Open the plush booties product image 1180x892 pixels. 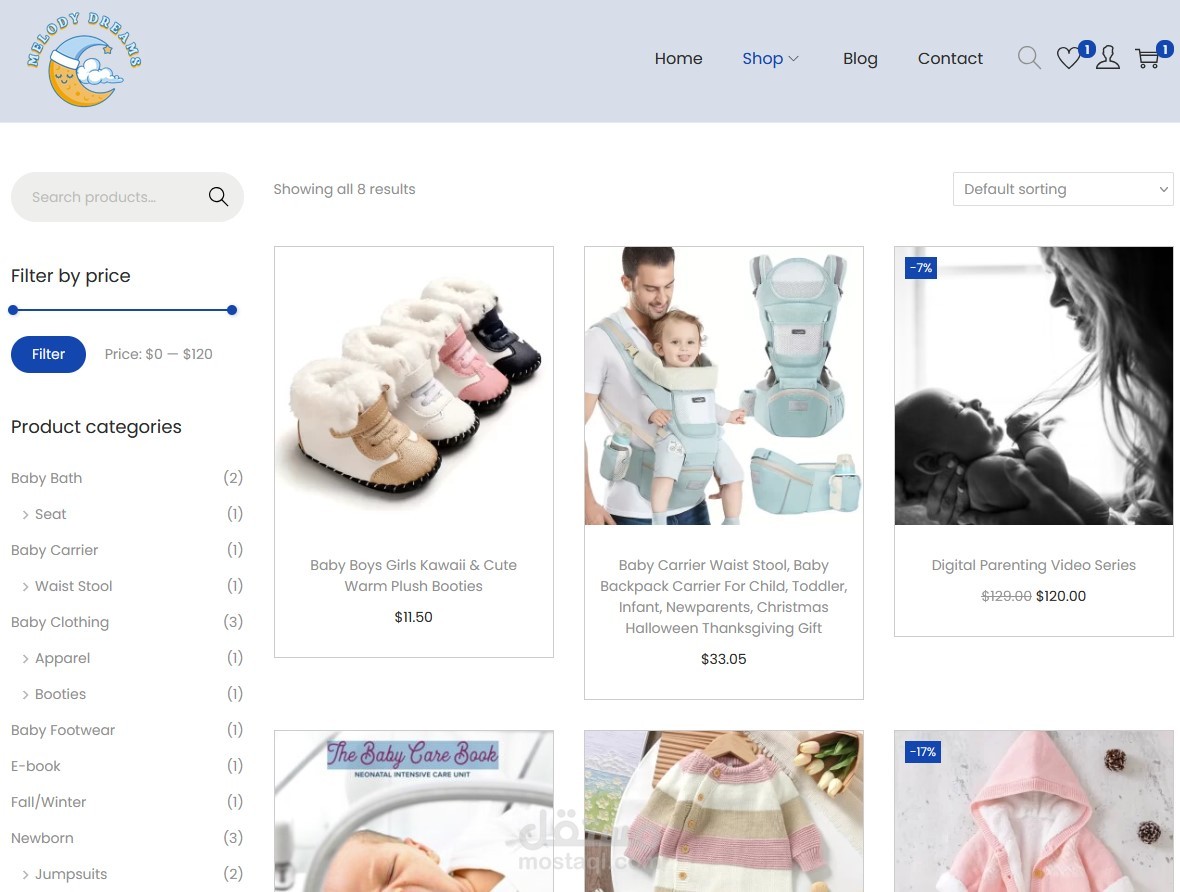point(414,385)
